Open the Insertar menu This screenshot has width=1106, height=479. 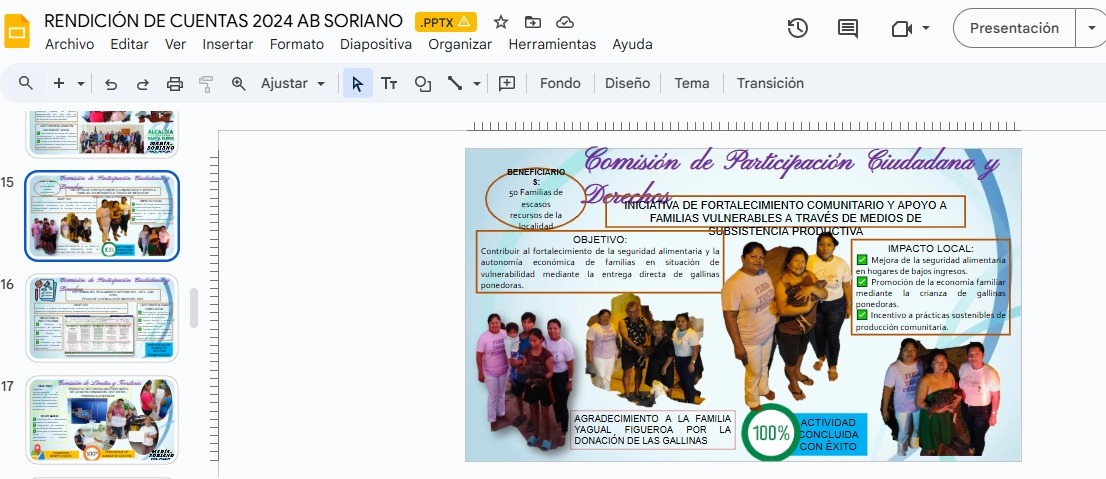click(228, 44)
